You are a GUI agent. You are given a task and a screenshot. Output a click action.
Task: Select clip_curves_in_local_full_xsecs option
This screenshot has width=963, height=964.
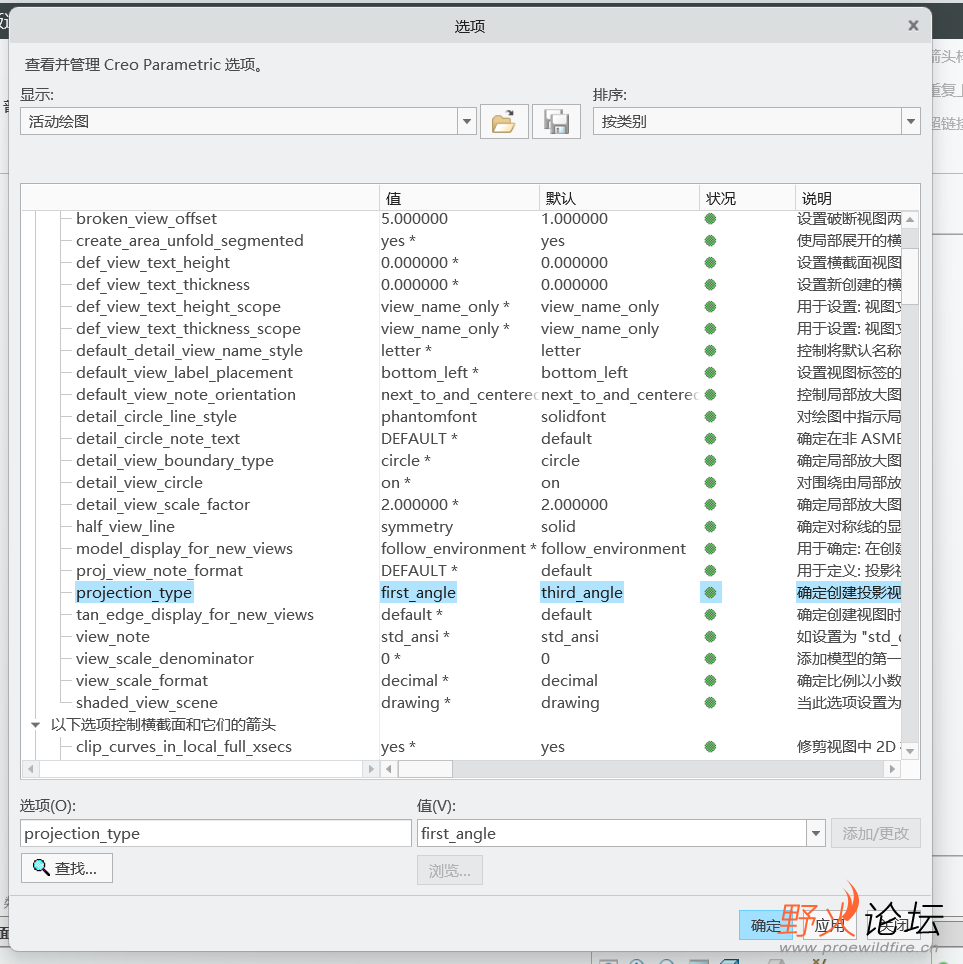point(184,747)
